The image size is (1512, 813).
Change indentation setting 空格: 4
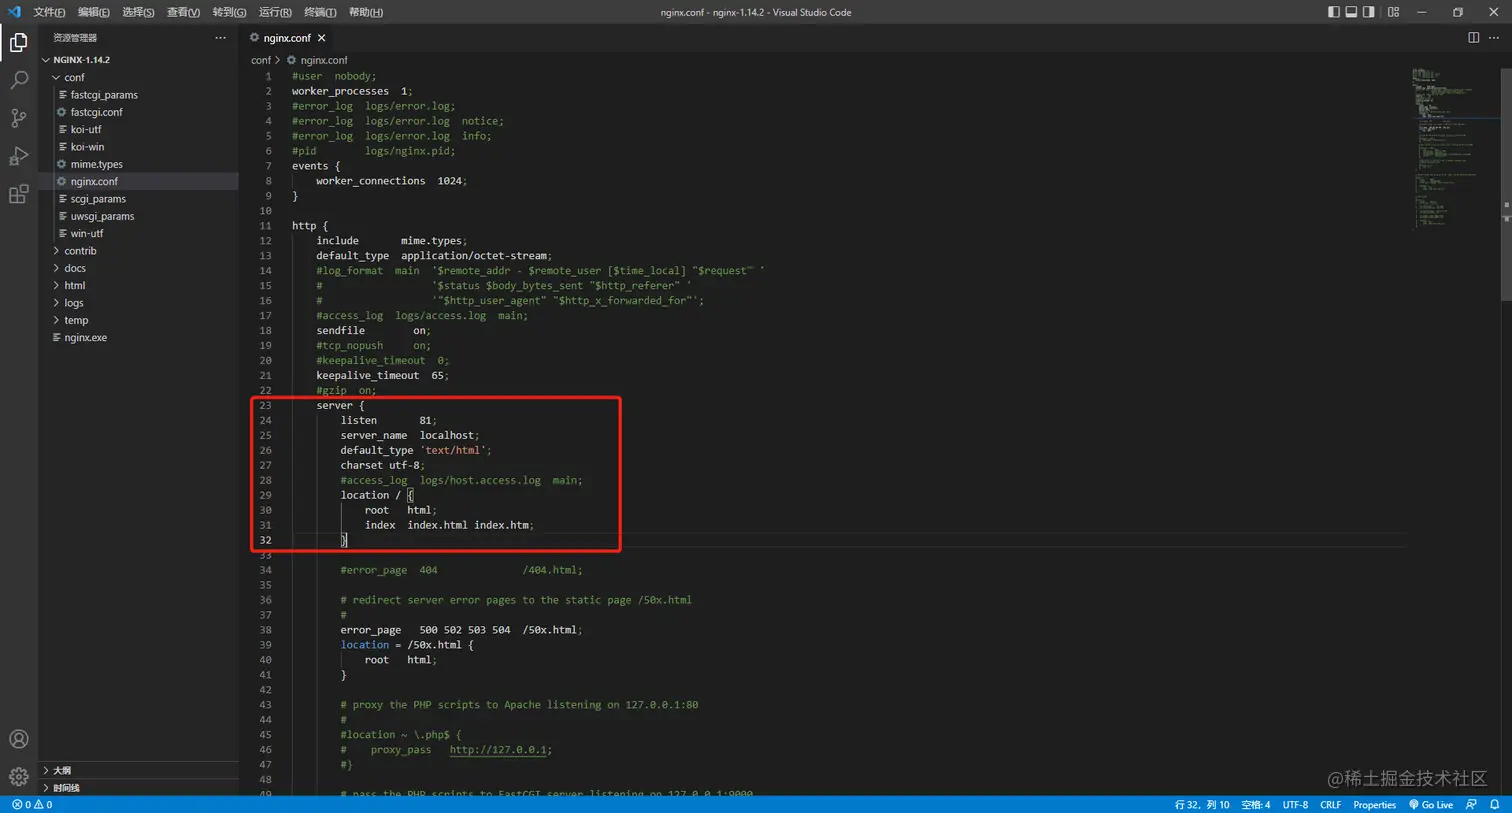coord(1255,805)
